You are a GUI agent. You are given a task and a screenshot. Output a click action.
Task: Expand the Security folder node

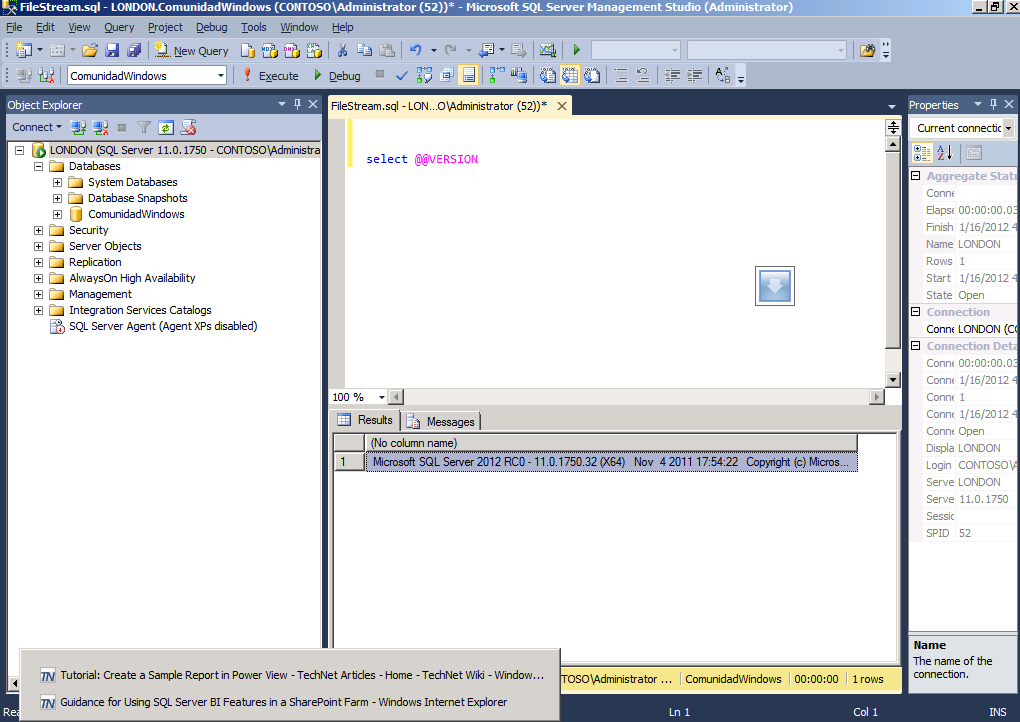pos(38,230)
